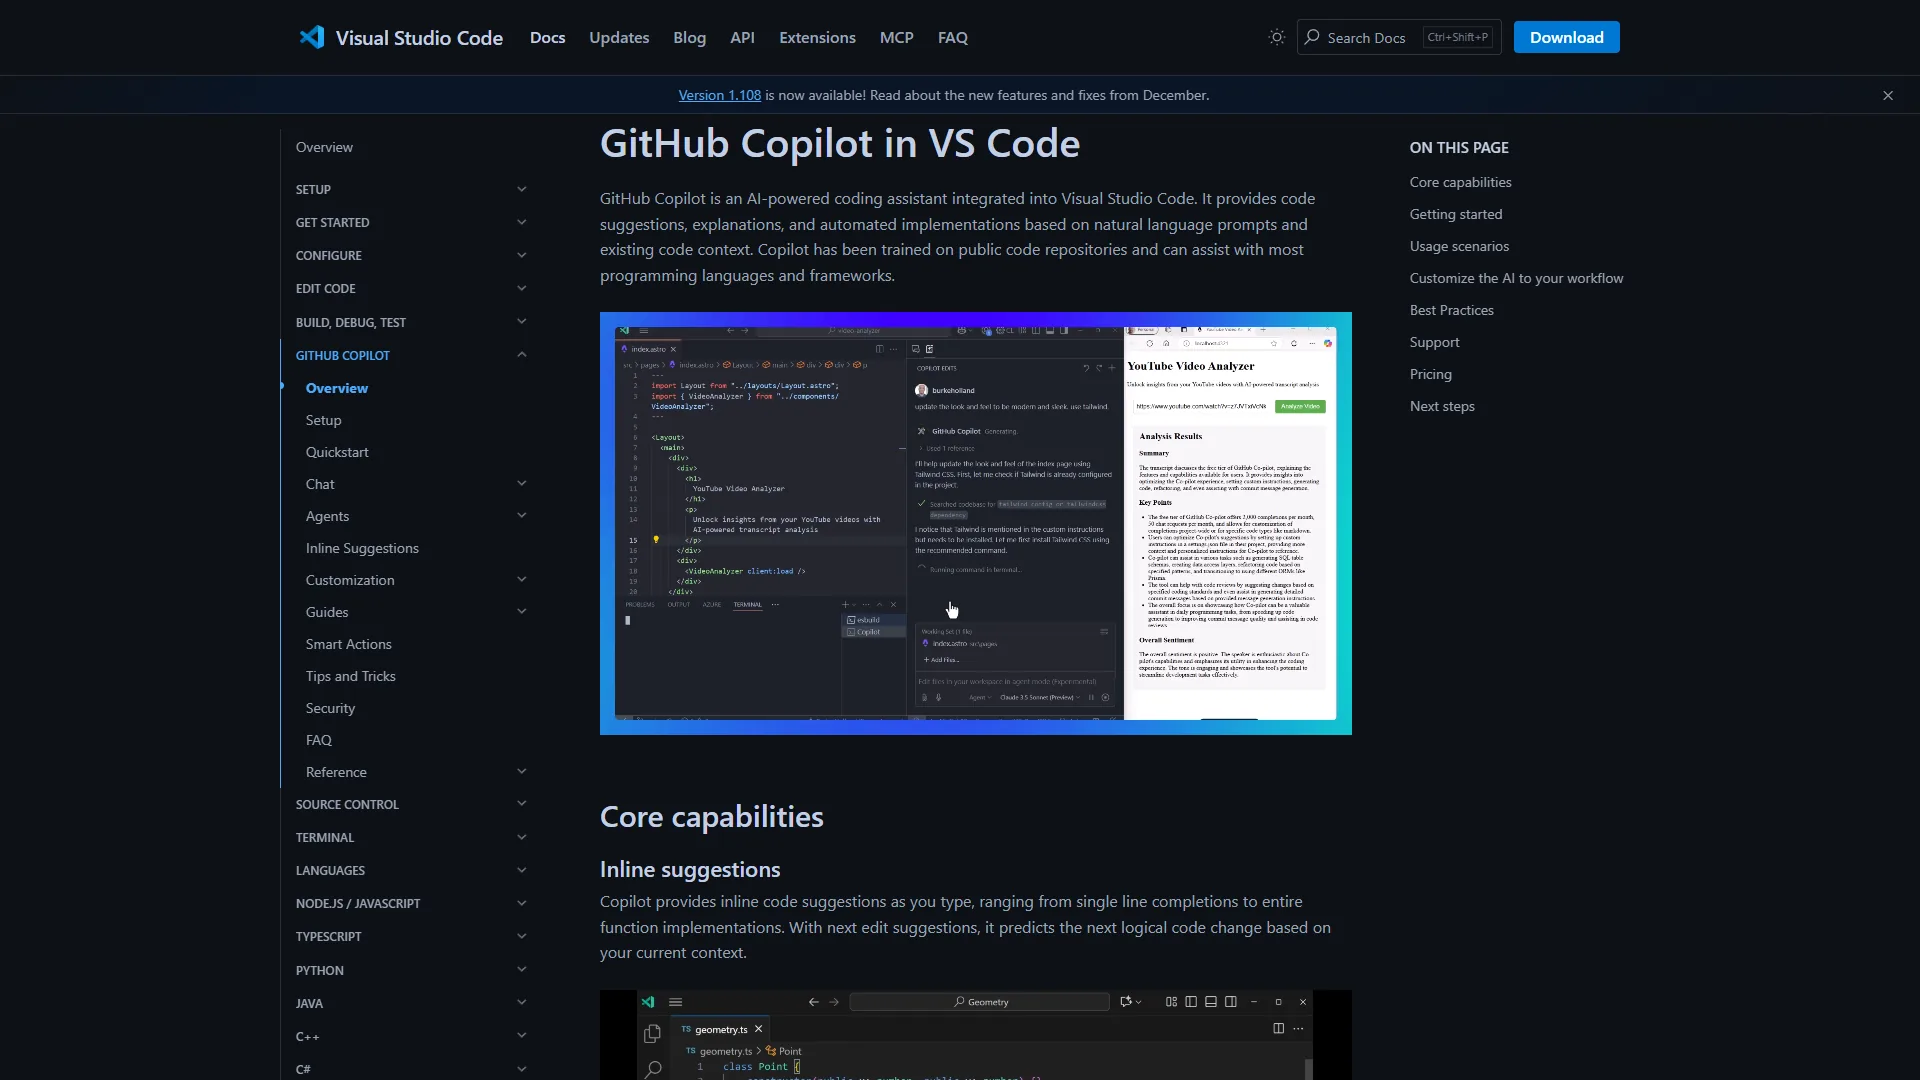This screenshot has width=1920, height=1080.
Task: Open the FAQ header menu item
Action: (x=952, y=37)
